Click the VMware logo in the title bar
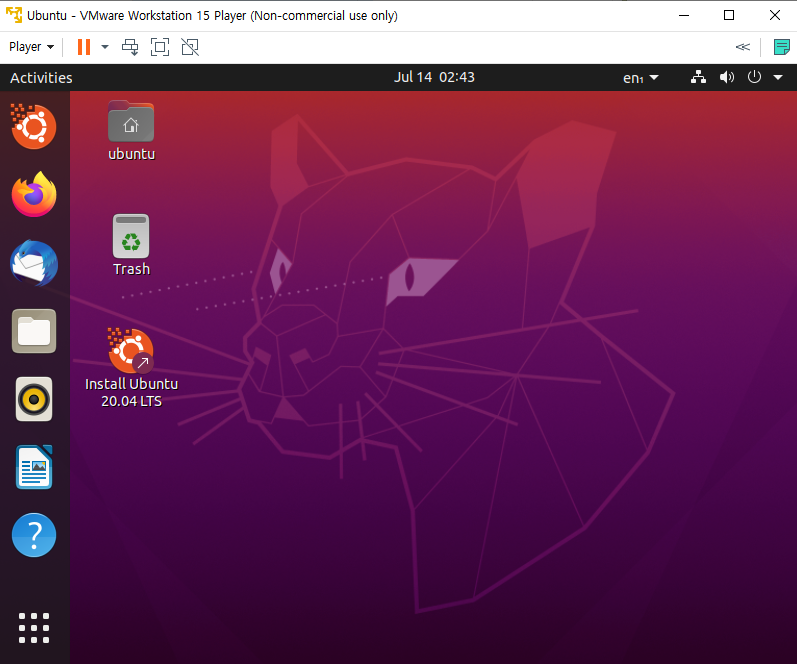Image resolution: width=797 pixels, height=664 pixels. pyautogui.click(x=14, y=15)
